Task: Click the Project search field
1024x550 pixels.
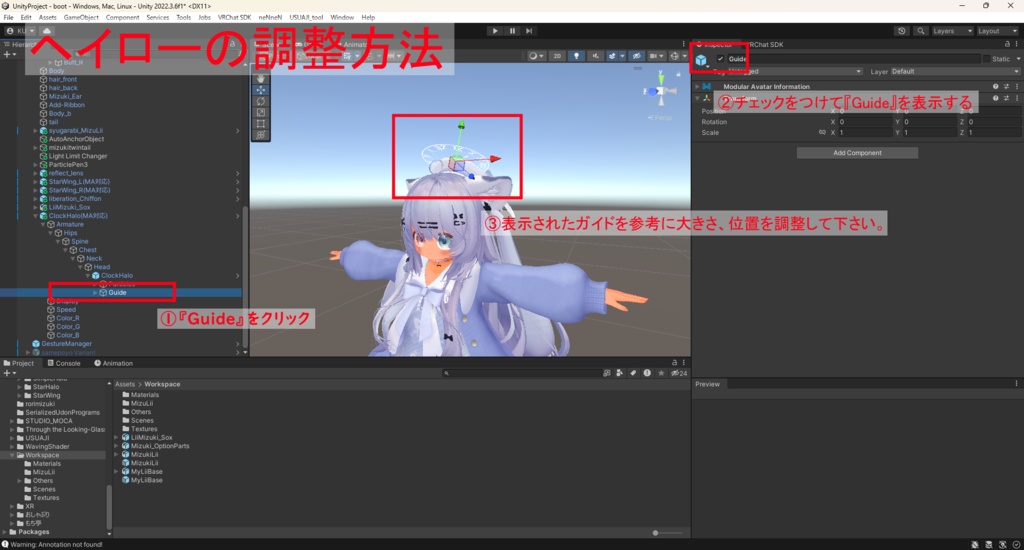Action: click(520, 374)
